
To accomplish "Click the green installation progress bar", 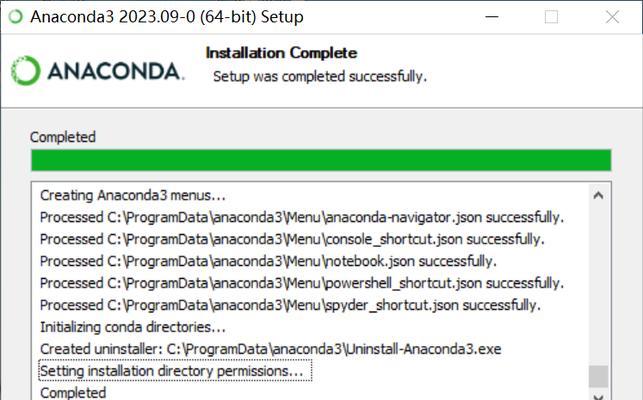I will 321,160.
